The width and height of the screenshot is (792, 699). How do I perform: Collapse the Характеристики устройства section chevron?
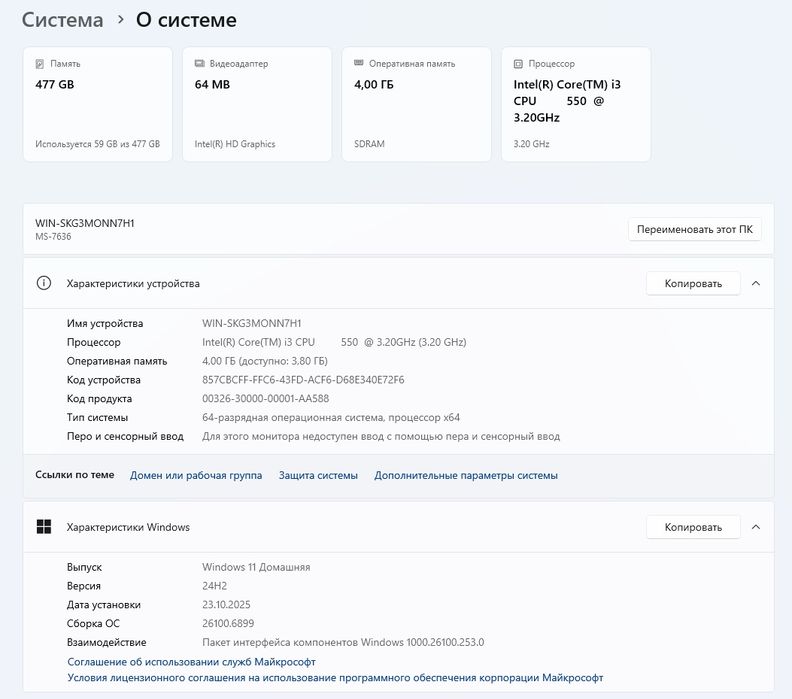756,283
